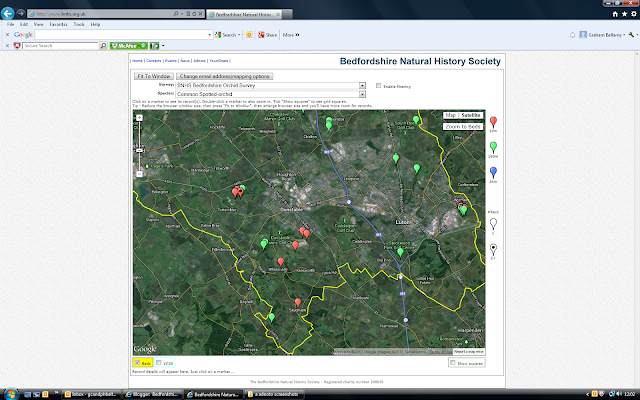Click the map zoom-out minus button

coord(139,174)
